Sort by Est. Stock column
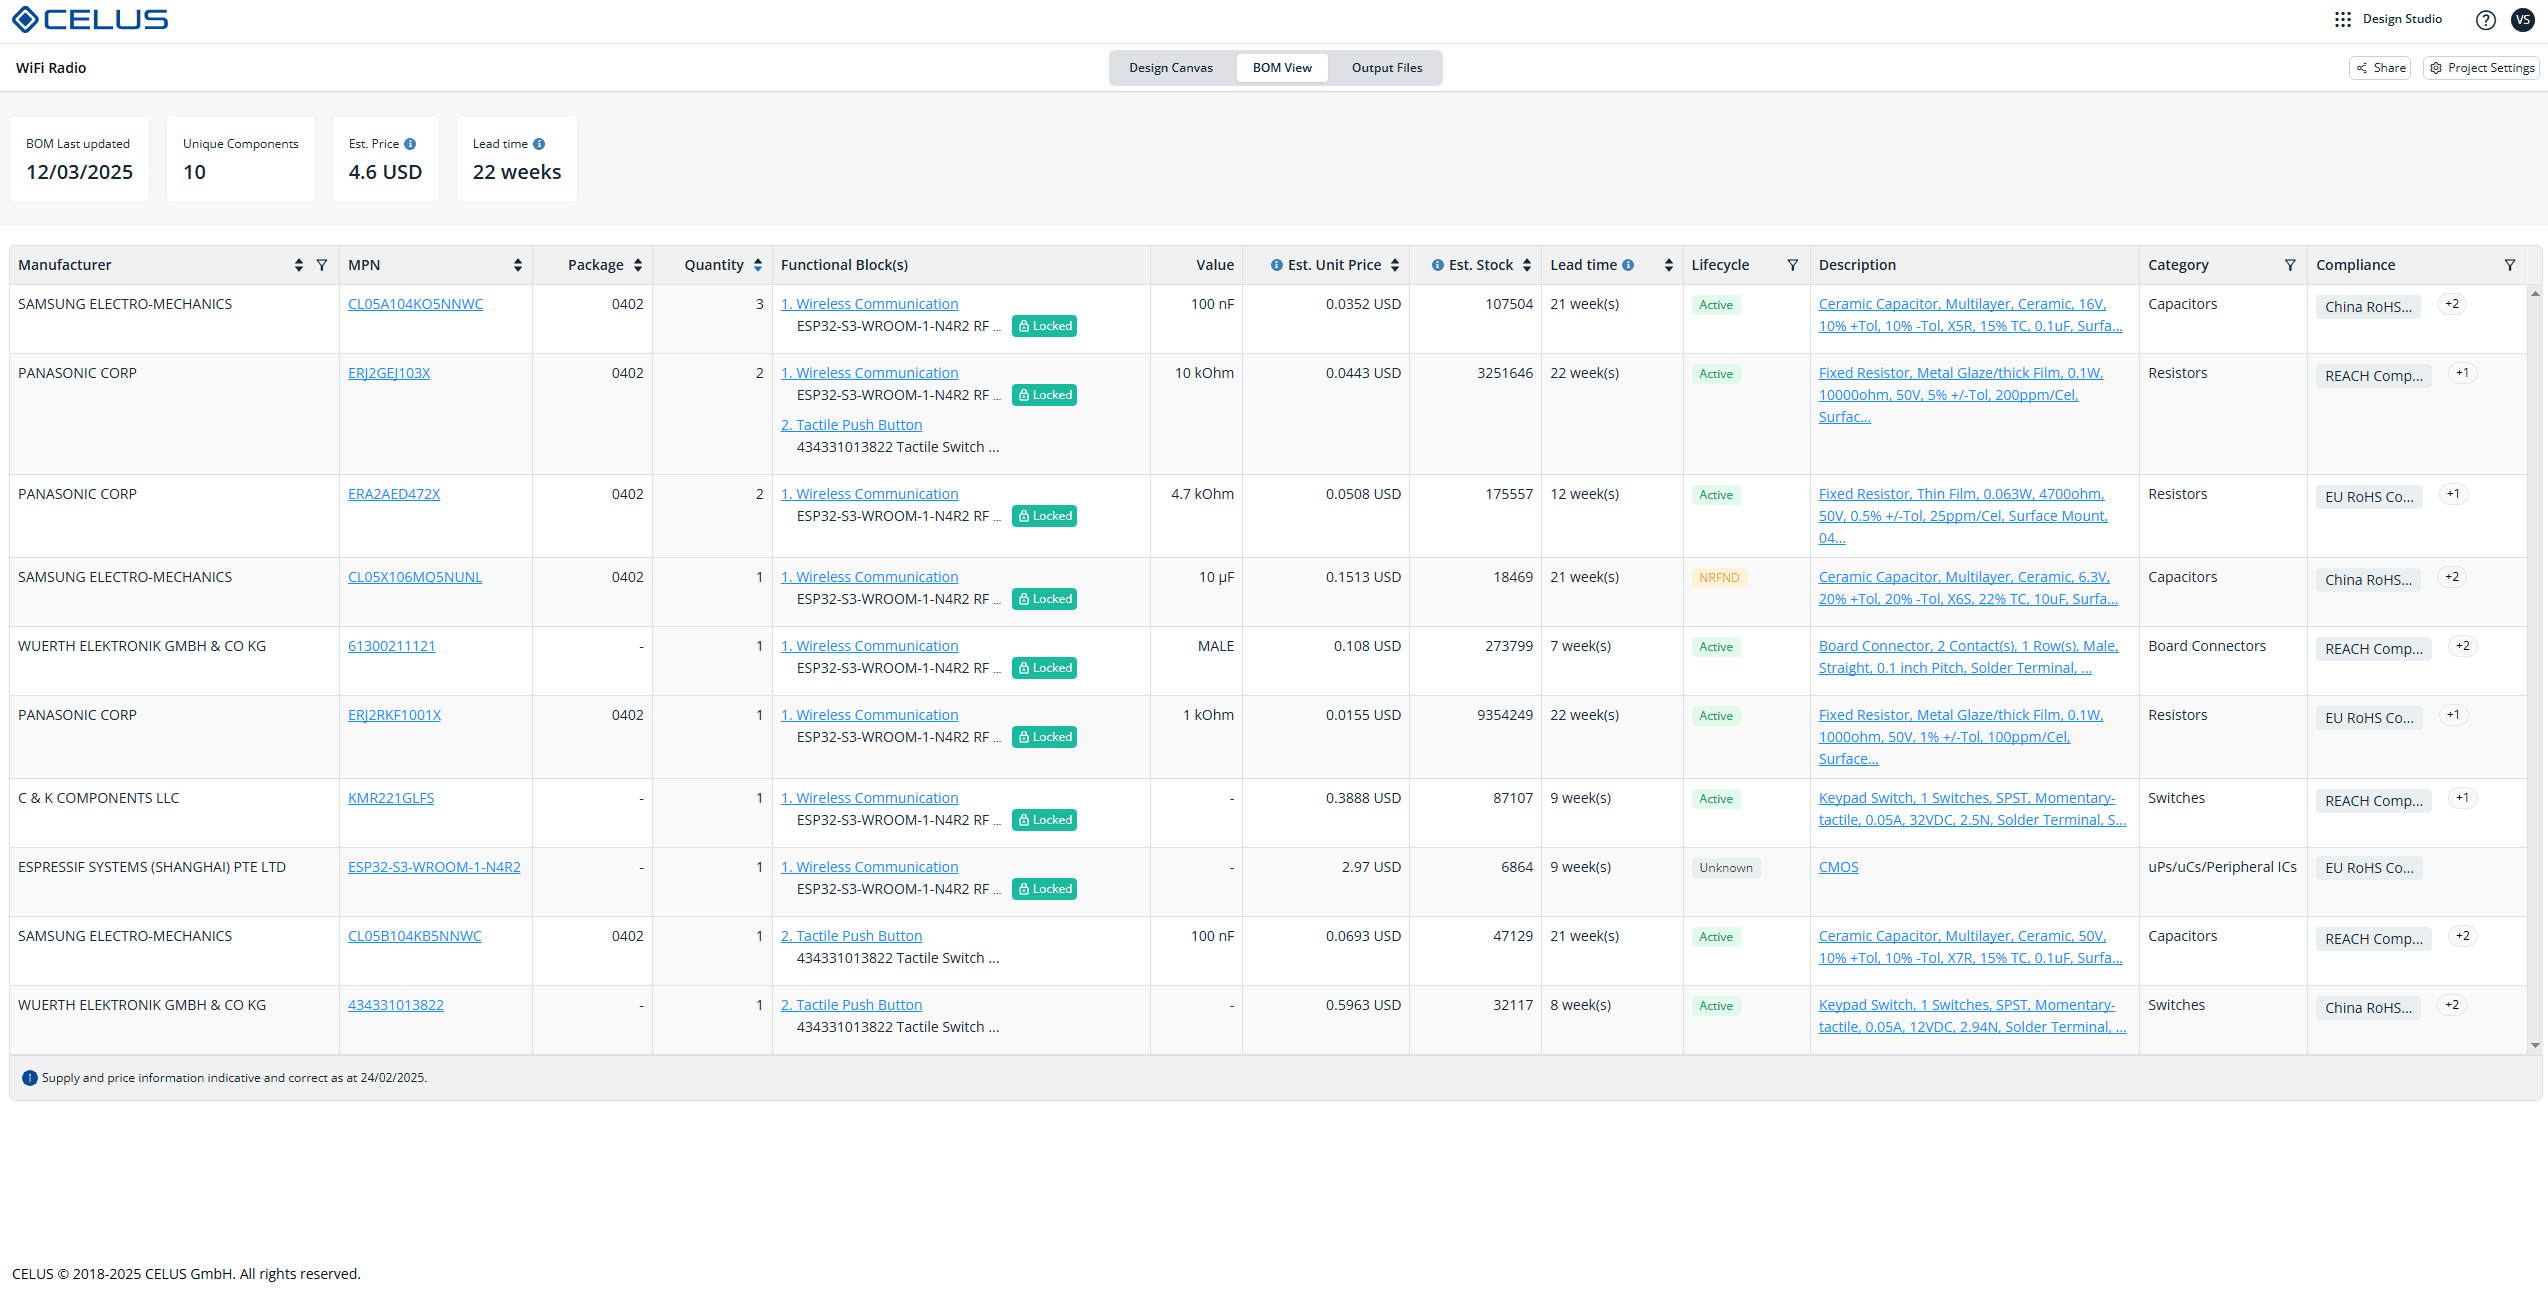Viewport: 2548px width, 1305px height. [x=1527, y=265]
